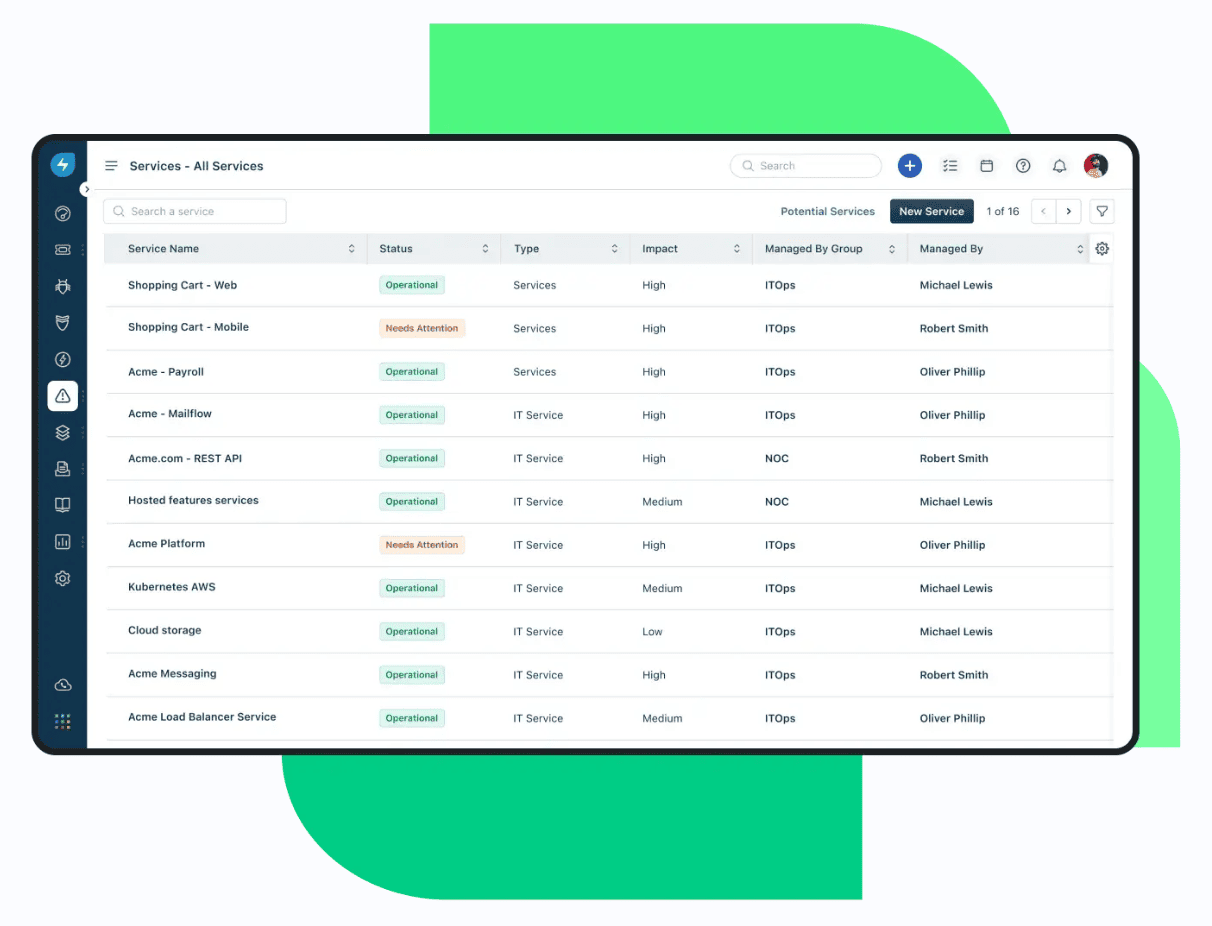1212x926 pixels.
Task: Open the stacked layers icon in sidebar
Action: tap(63, 433)
